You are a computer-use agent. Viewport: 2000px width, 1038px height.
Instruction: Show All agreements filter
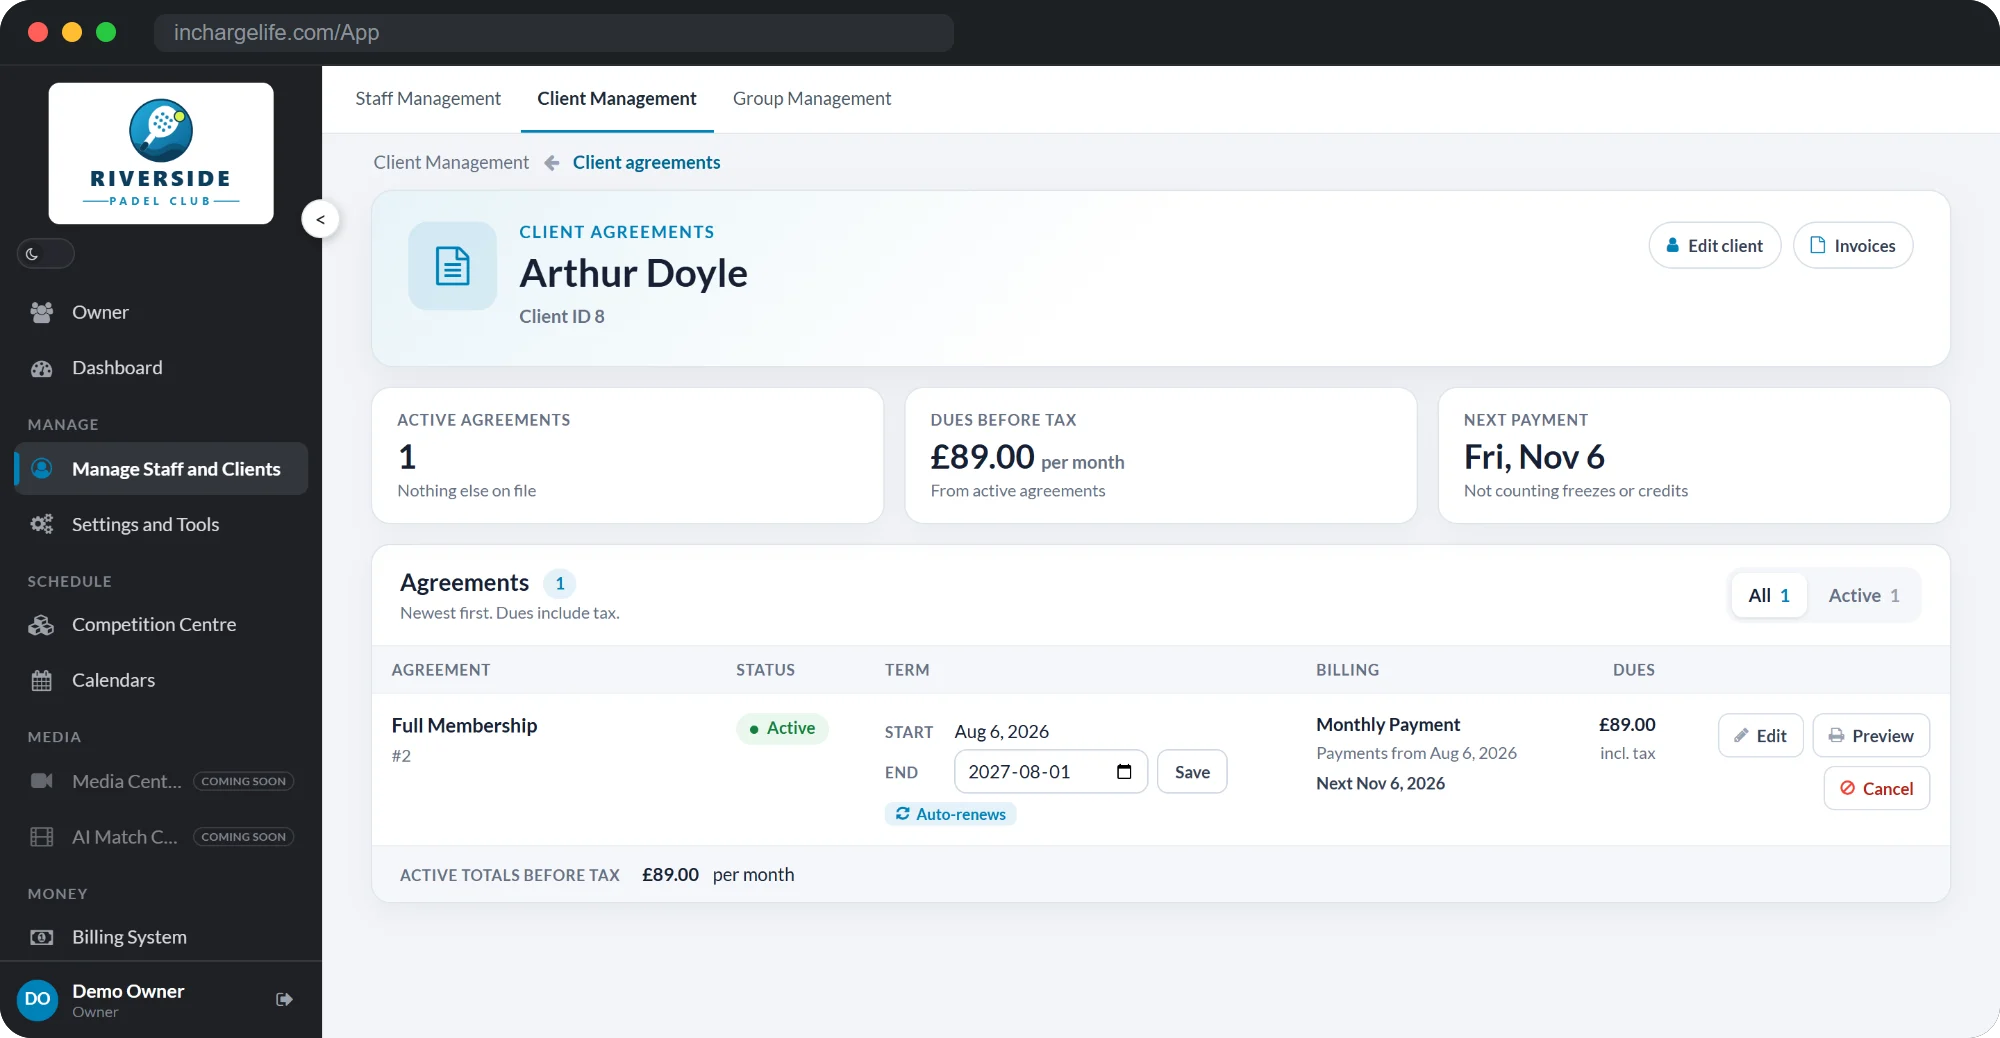pyautogui.click(x=1769, y=596)
